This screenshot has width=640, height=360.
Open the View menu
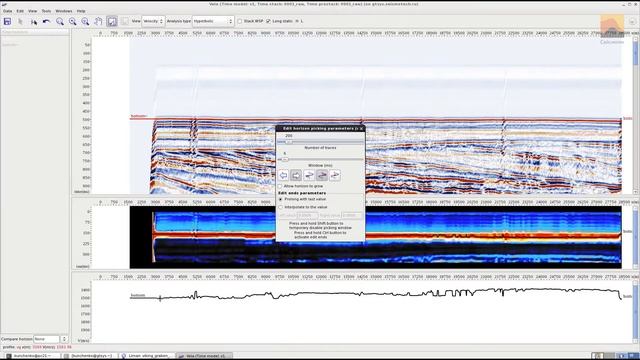(x=33, y=11)
